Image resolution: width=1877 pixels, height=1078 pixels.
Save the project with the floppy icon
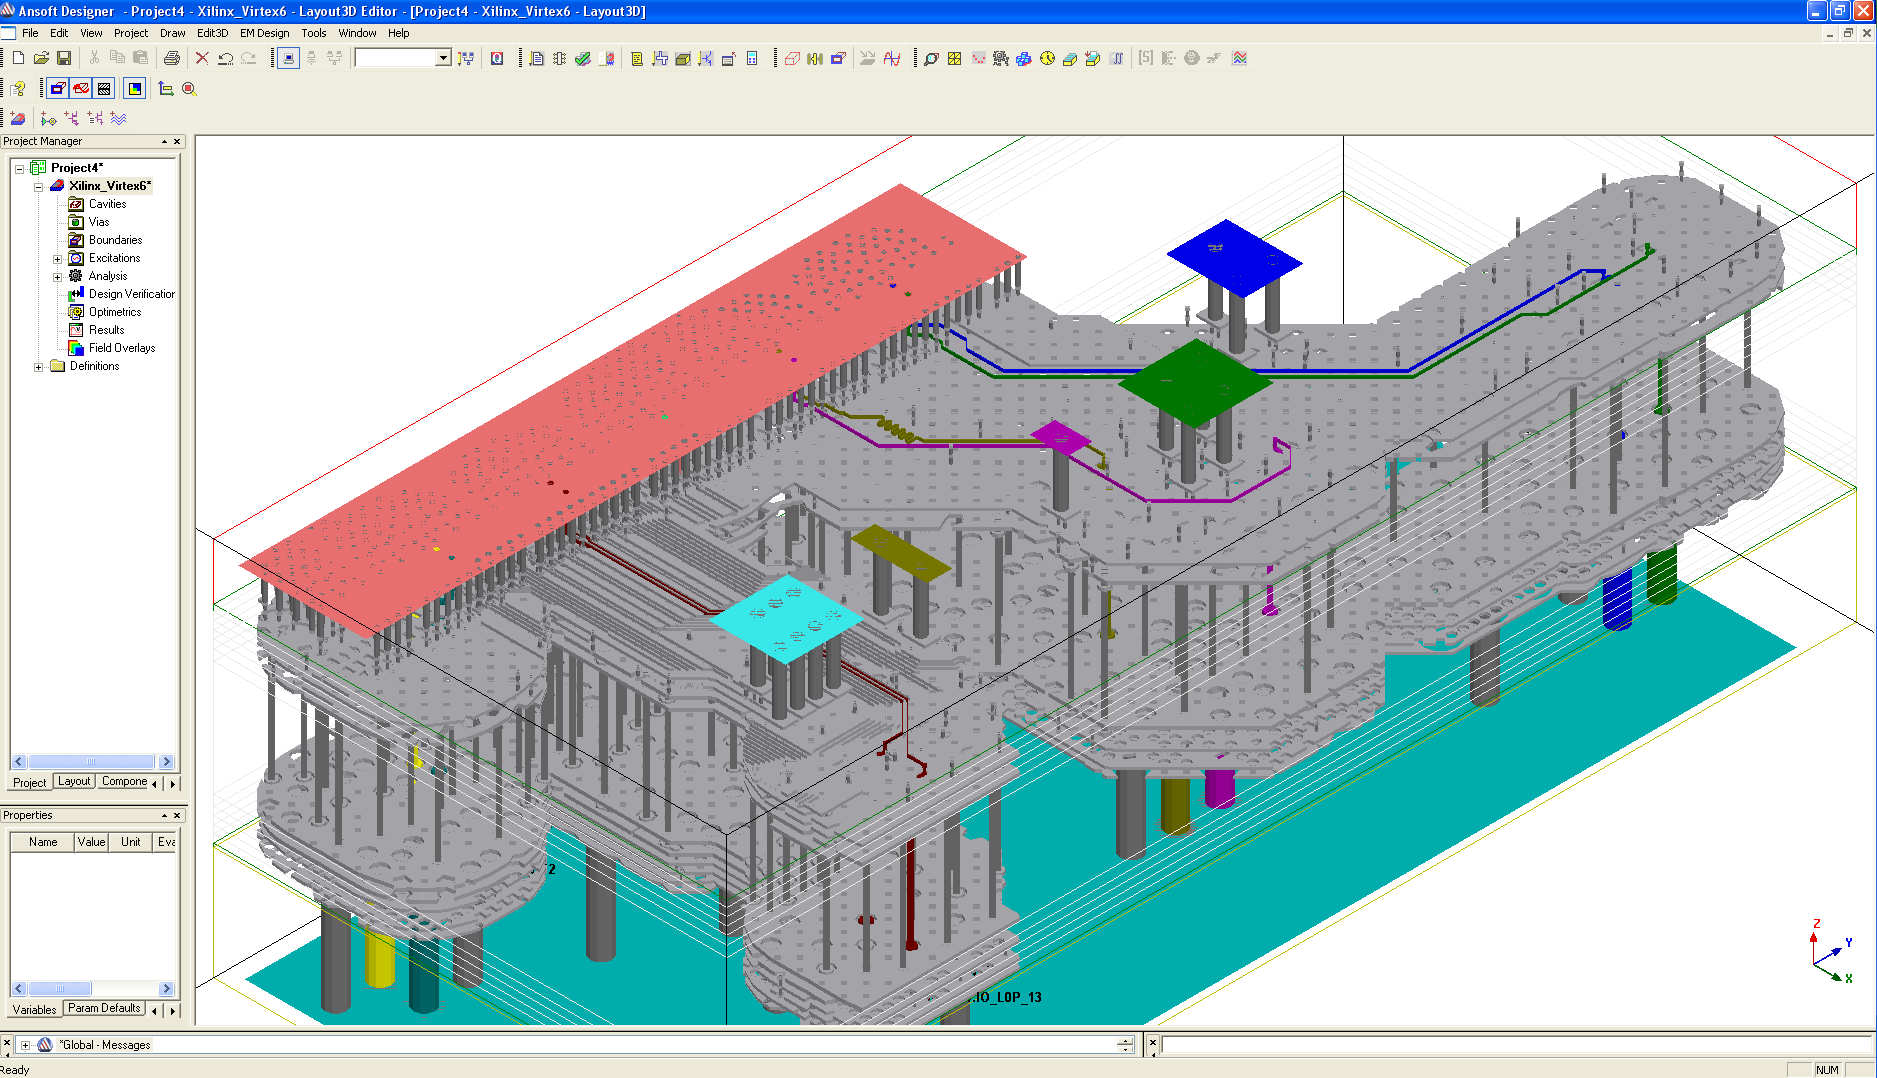64,58
